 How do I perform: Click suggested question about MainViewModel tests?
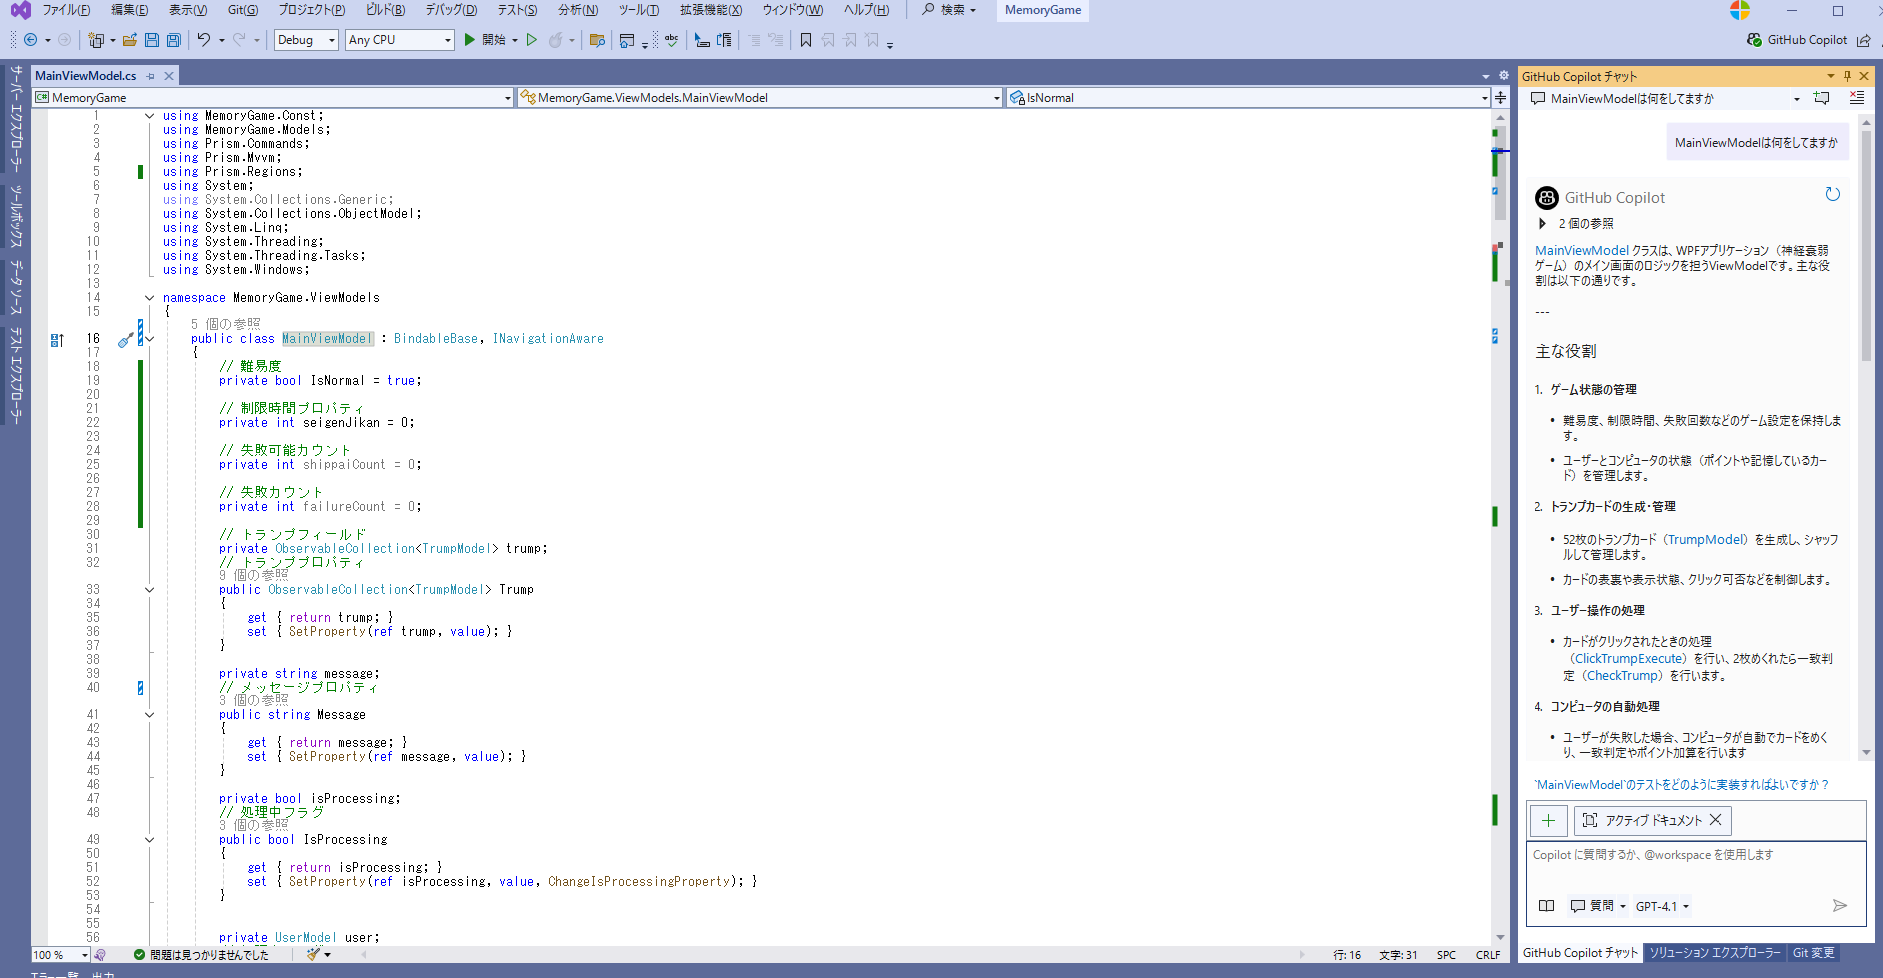point(1681,785)
